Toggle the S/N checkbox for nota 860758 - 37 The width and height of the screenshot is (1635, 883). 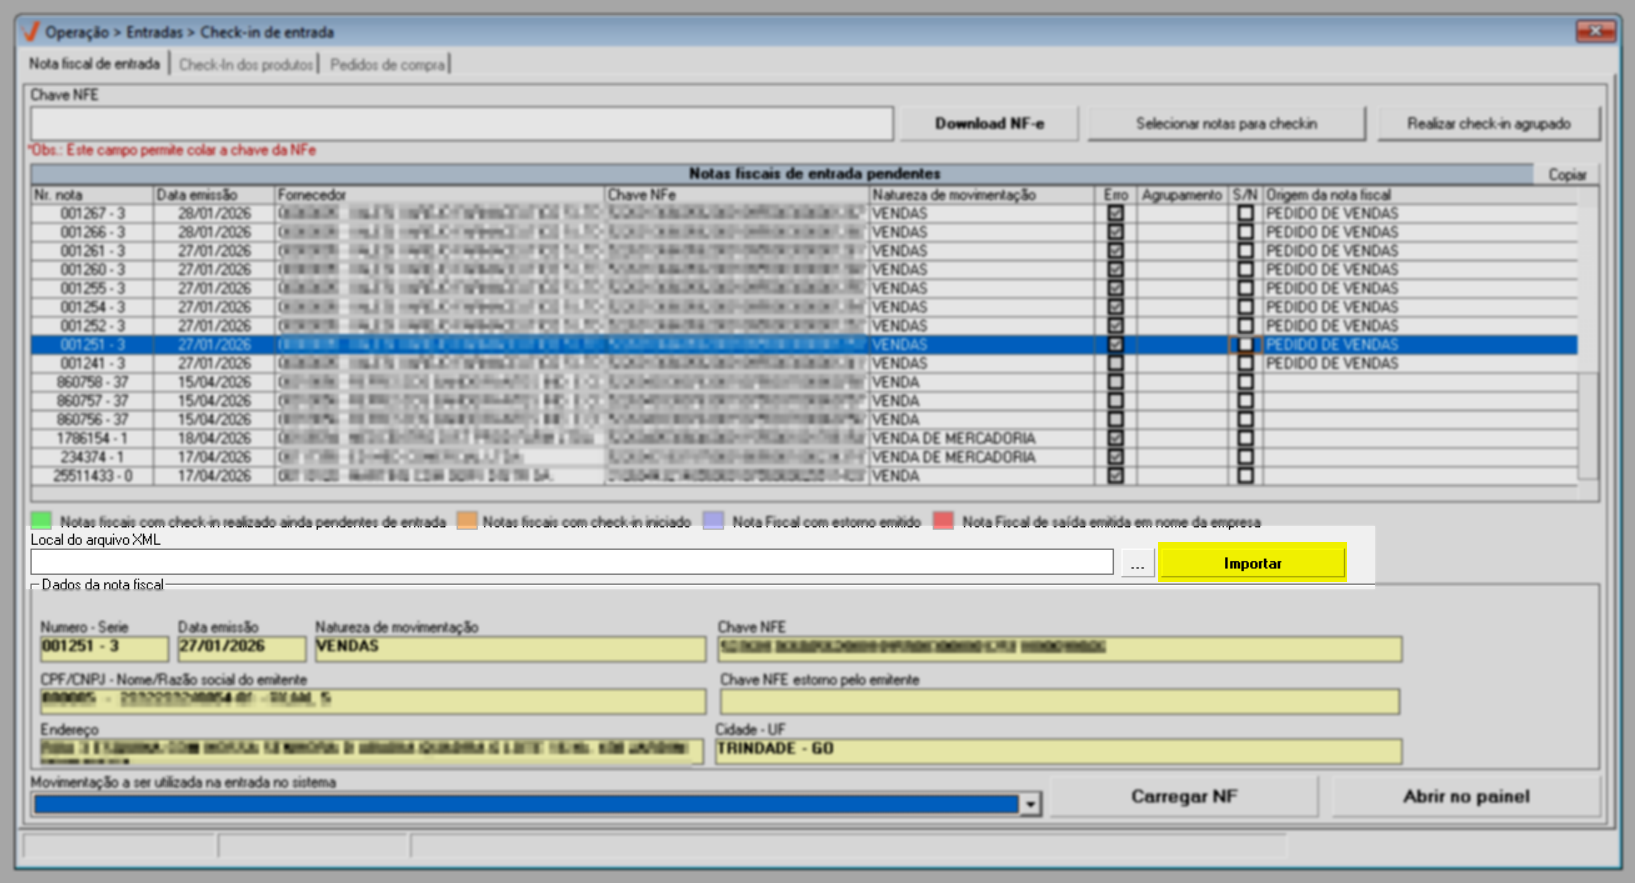point(1245,382)
